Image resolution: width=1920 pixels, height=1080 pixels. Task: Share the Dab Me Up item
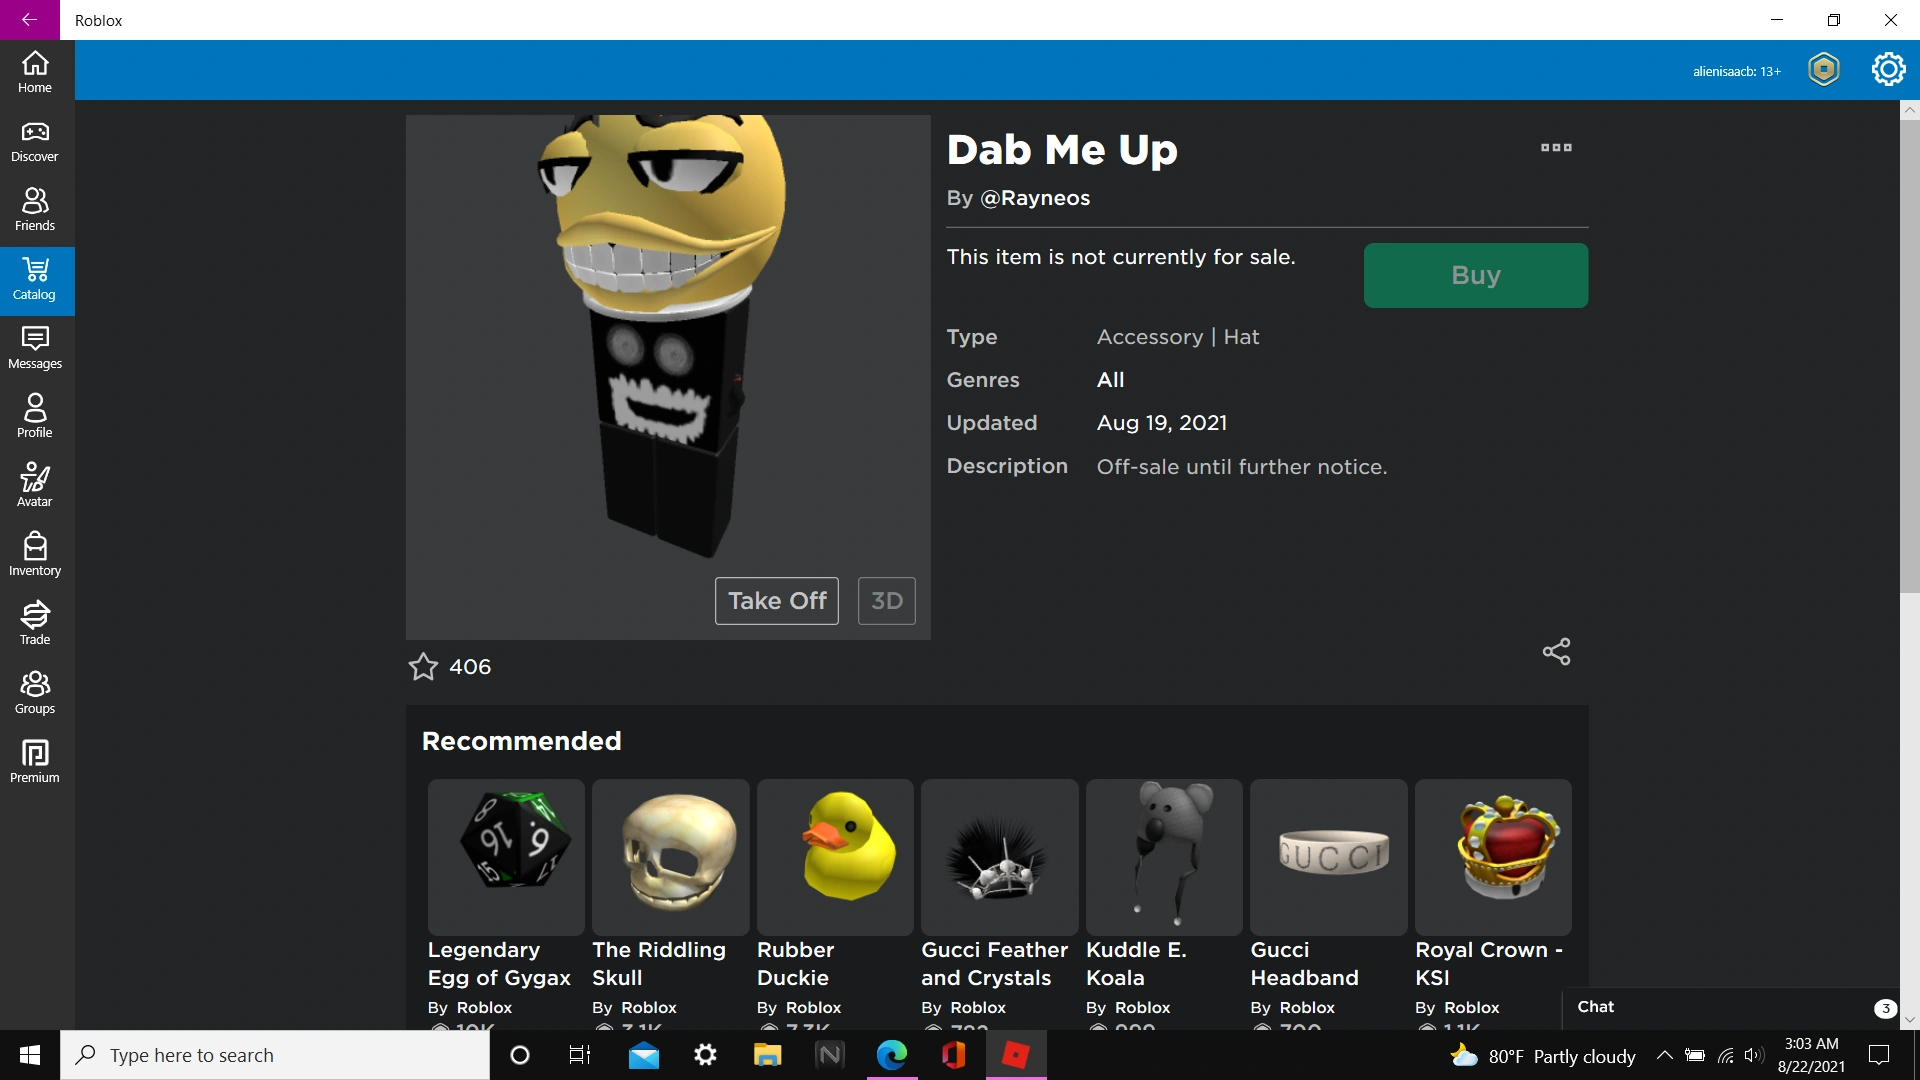pos(1556,651)
